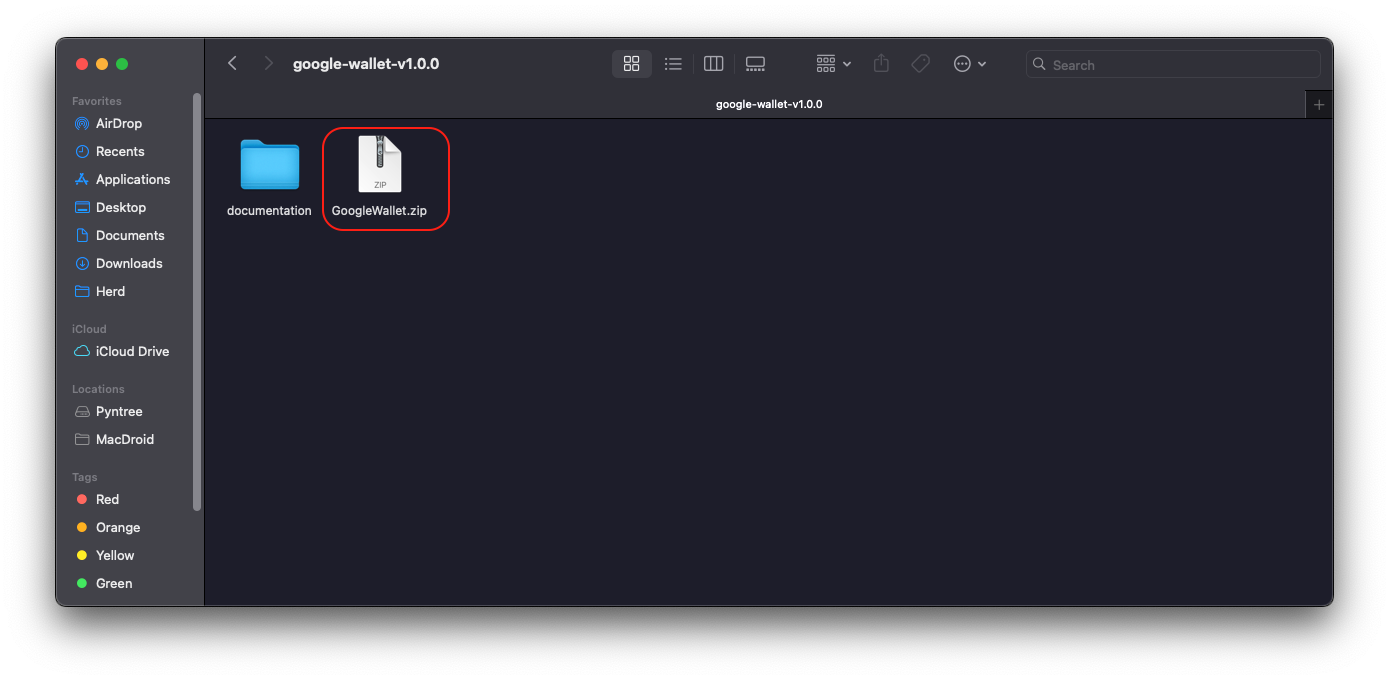Viewport: 1389px width, 680px height.
Task: Open the Group By dropdown
Action: pyautogui.click(x=833, y=64)
